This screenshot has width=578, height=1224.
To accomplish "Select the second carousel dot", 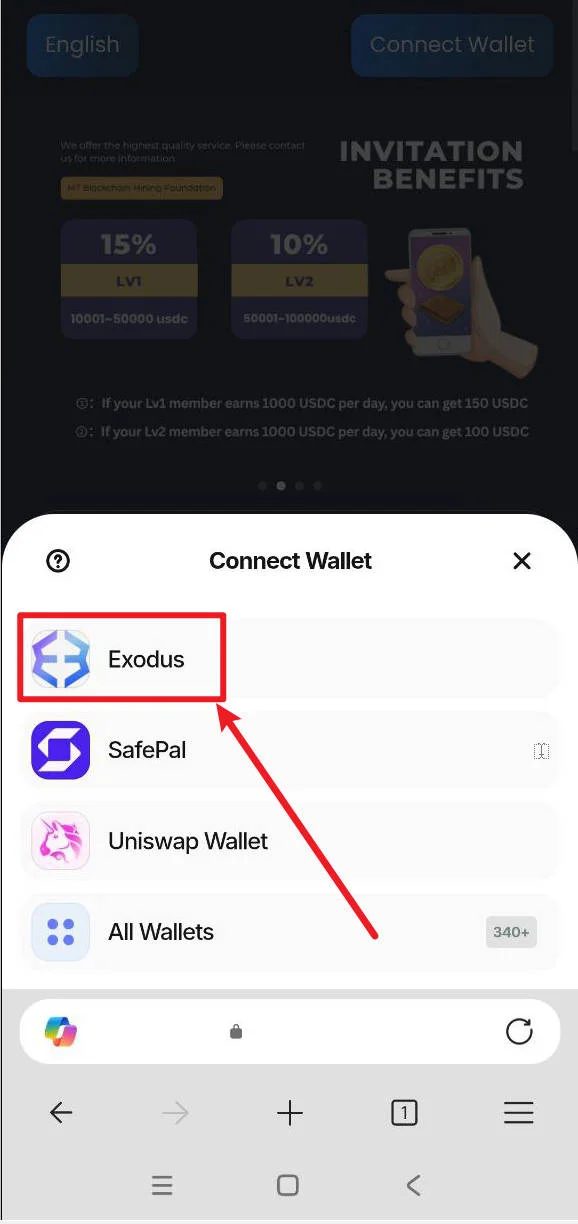I will click(281, 486).
